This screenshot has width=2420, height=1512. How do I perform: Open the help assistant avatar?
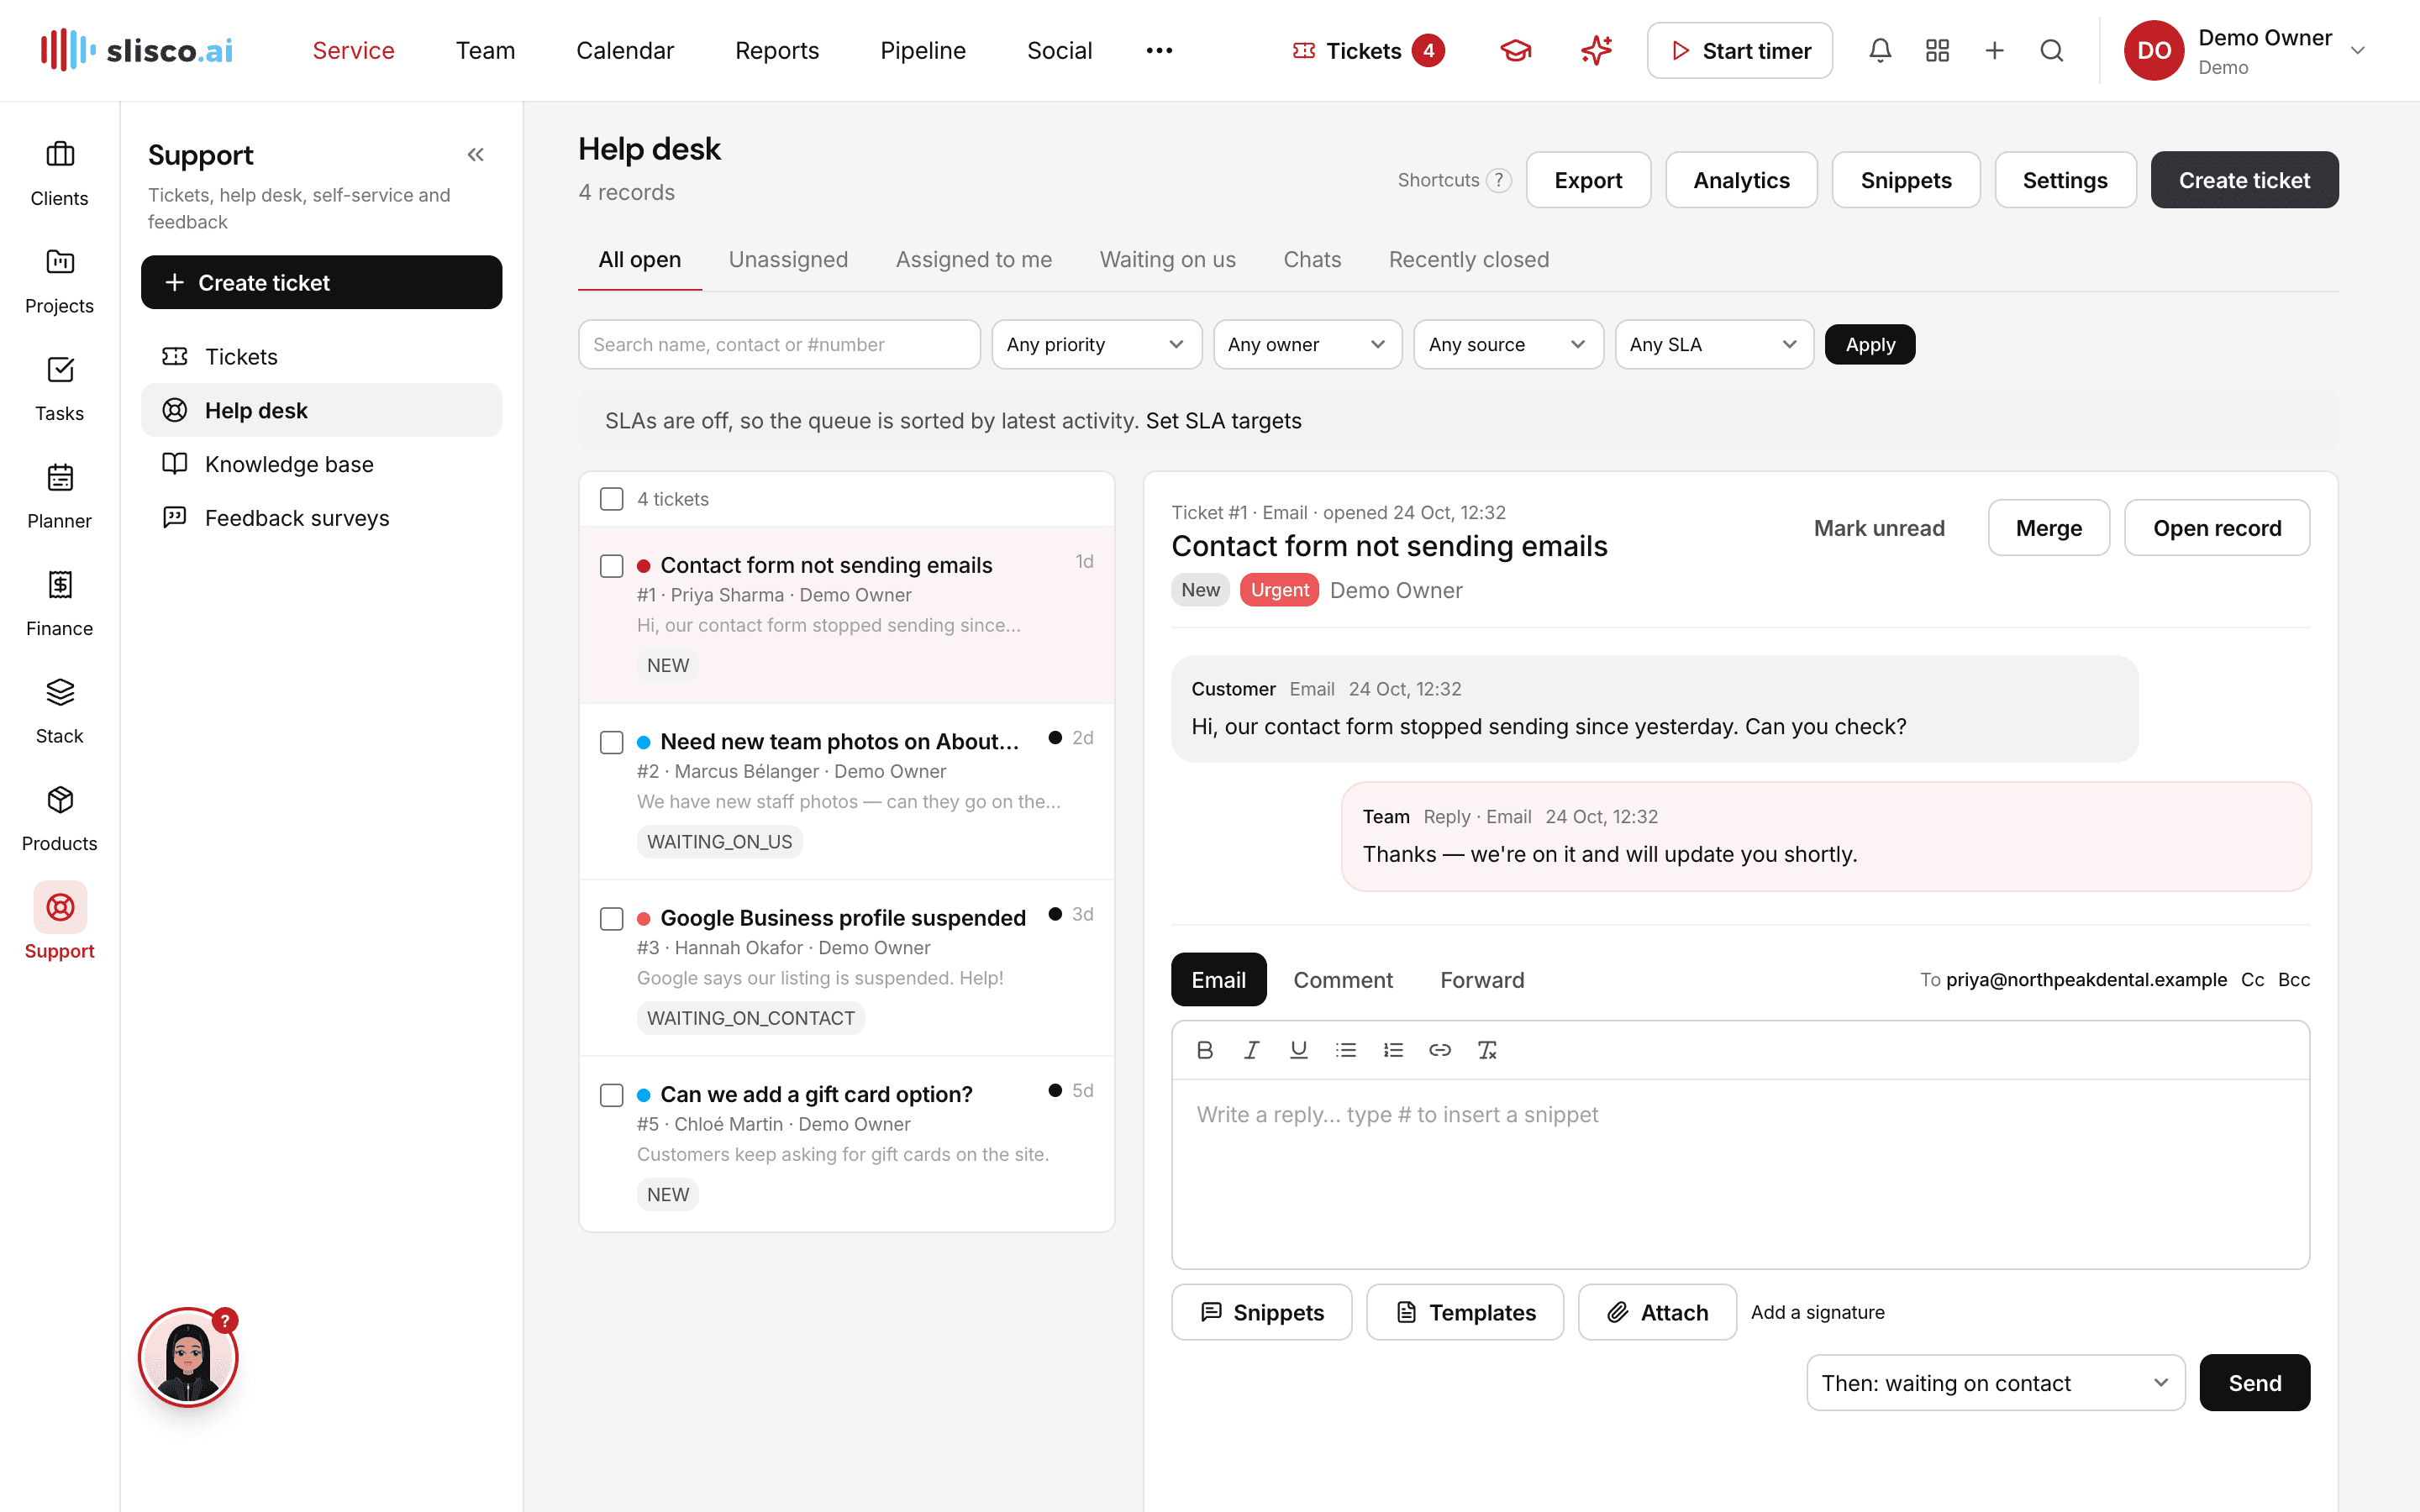(188, 1357)
